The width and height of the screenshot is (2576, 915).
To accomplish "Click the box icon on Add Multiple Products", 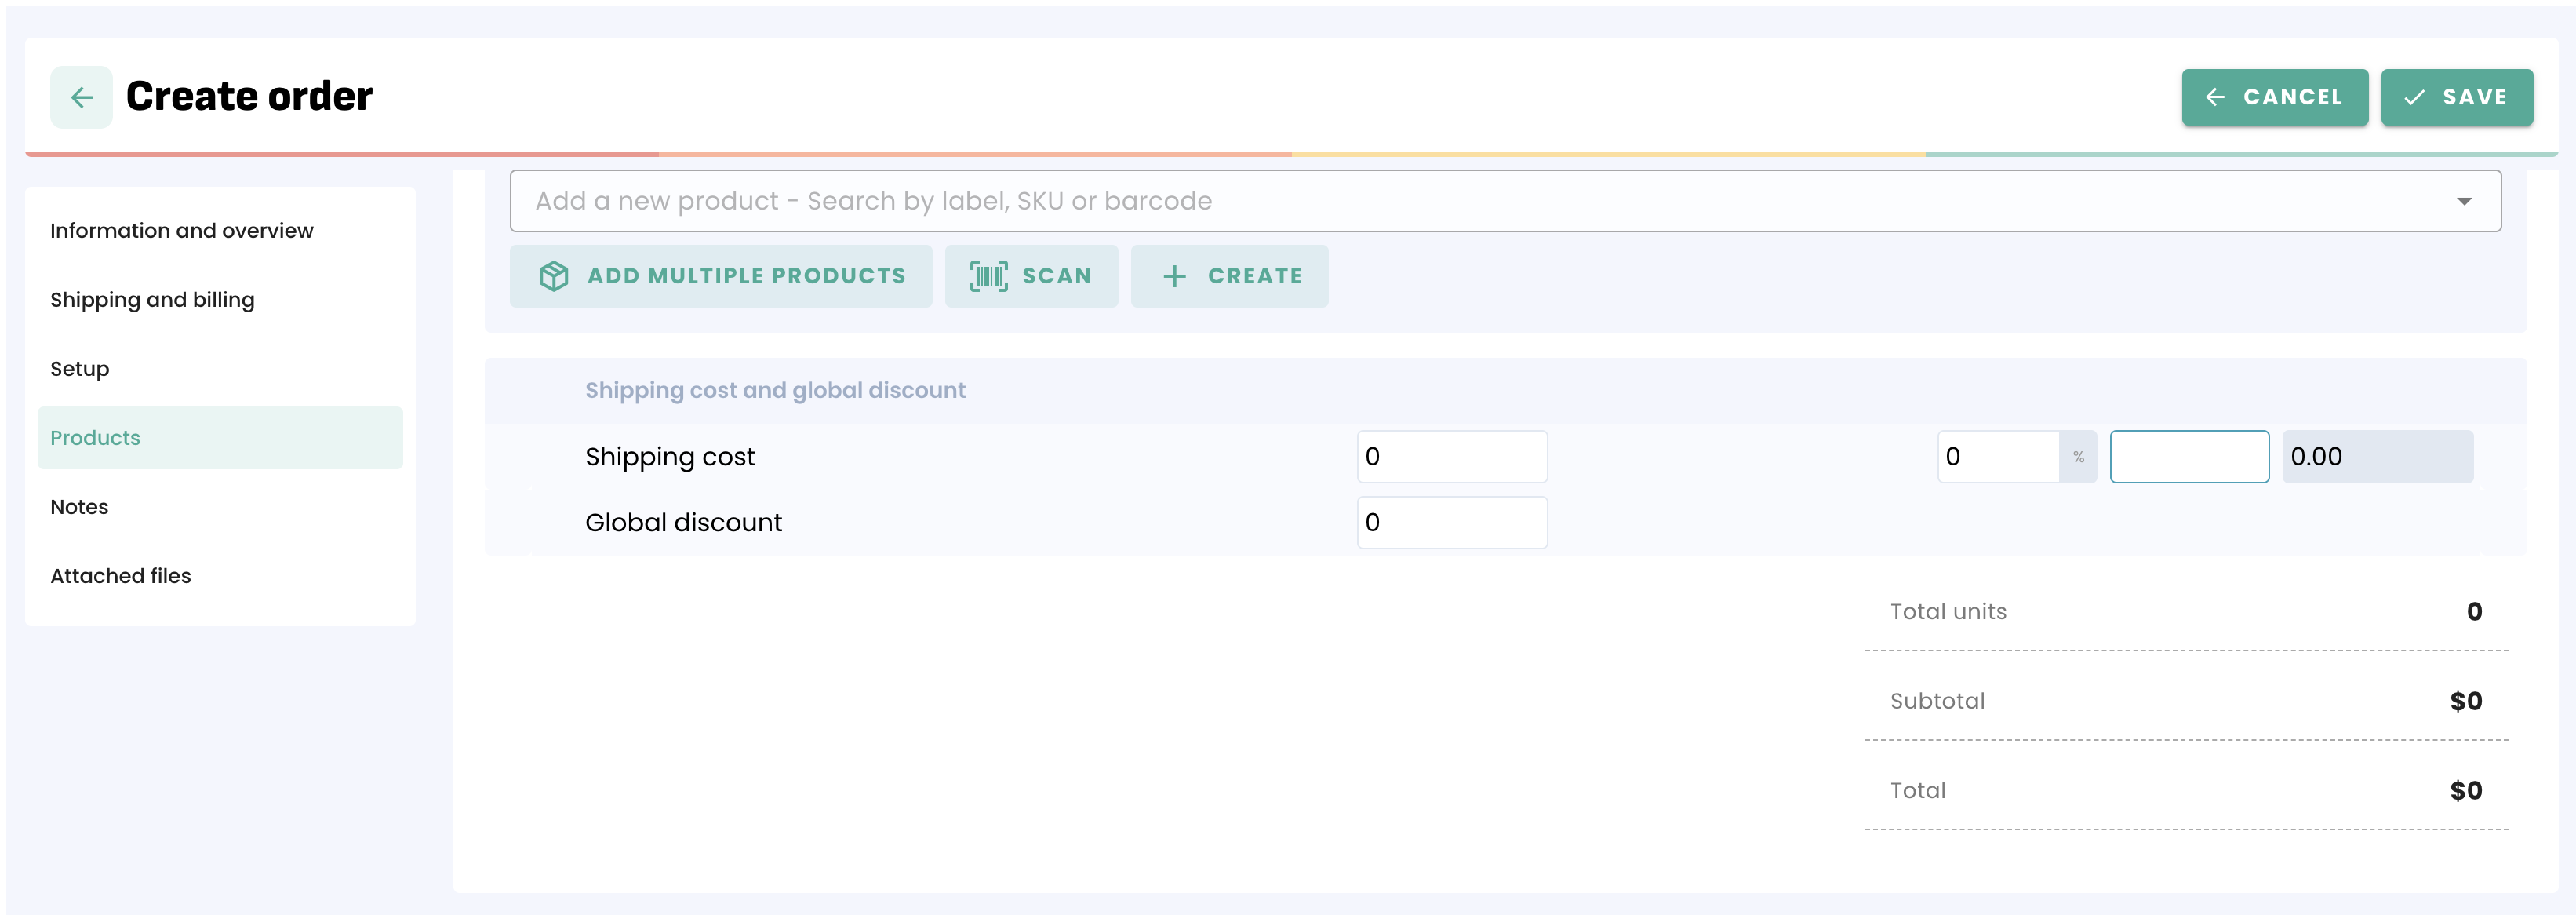I will pyautogui.click(x=553, y=276).
